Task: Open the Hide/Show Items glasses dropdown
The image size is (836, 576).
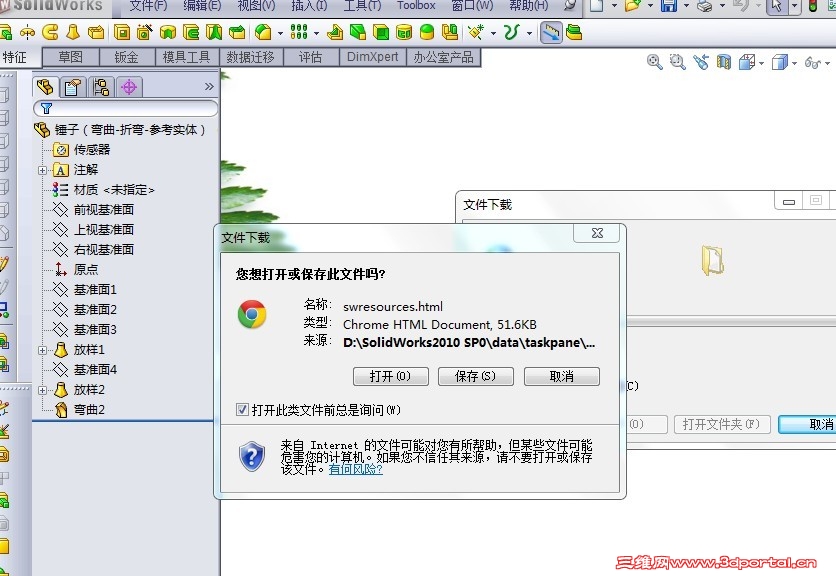Action: 827,63
